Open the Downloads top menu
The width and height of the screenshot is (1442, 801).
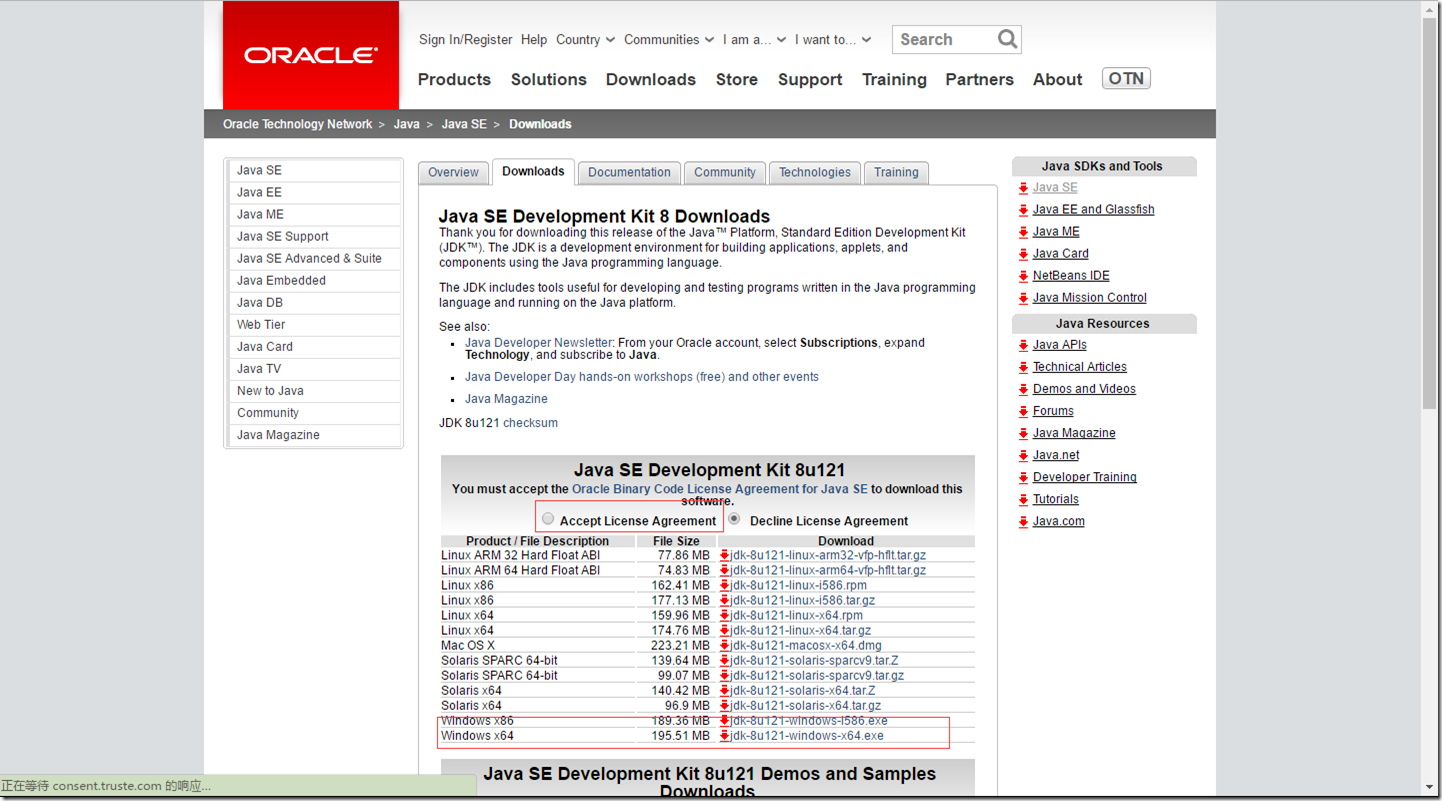[650, 79]
